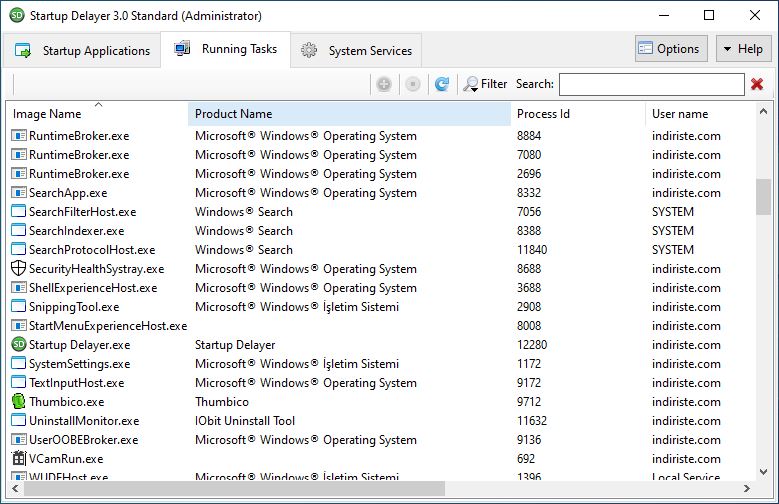The width and height of the screenshot is (779, 504).
Task: Click the Startup Applications tab icon
Action: point(23,50)
